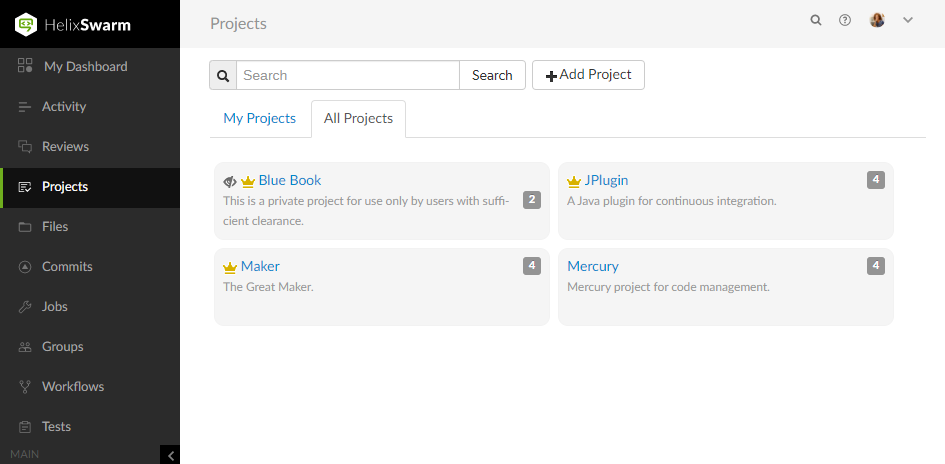
Task: Switch to the My Projects tab
Action: click(x=259, y=118)
